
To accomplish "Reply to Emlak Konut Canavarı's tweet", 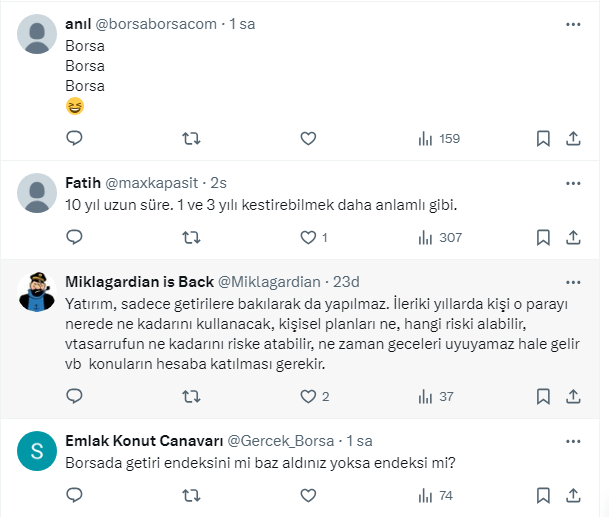I will point(74,495).
